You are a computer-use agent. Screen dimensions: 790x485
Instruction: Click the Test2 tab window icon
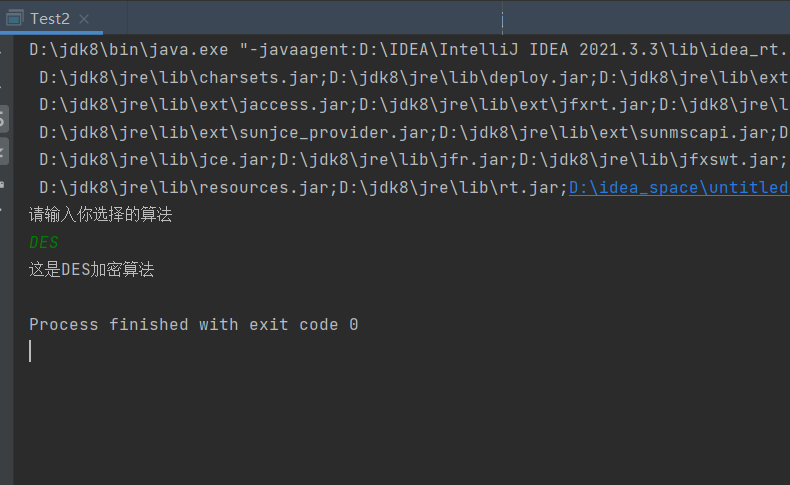(x=15, y=18)
